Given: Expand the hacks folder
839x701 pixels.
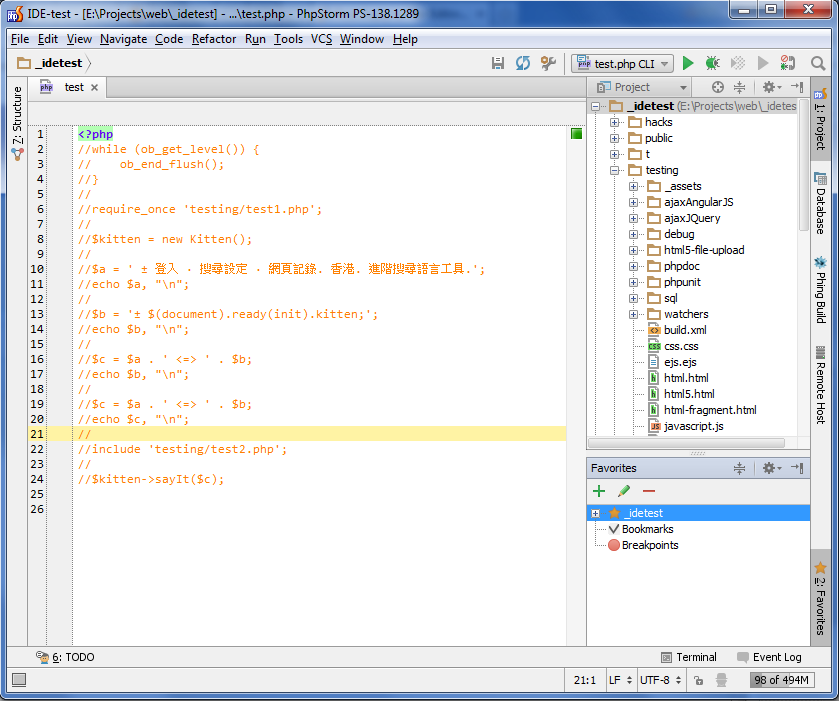Looking at the screenshot, I should point(614,122).
